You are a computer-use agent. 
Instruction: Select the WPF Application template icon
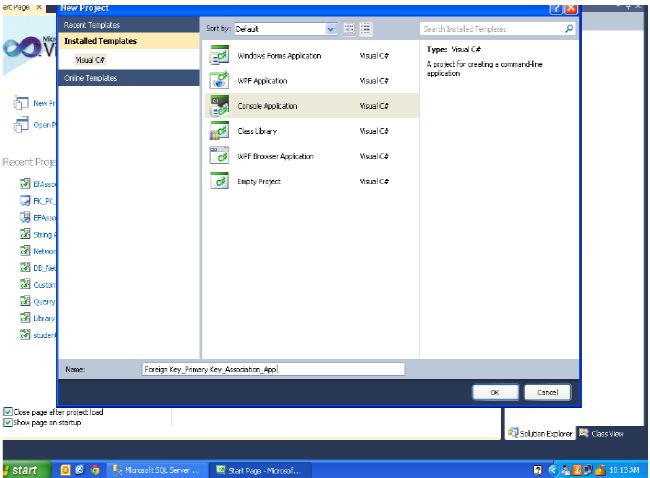click(219, 80)
